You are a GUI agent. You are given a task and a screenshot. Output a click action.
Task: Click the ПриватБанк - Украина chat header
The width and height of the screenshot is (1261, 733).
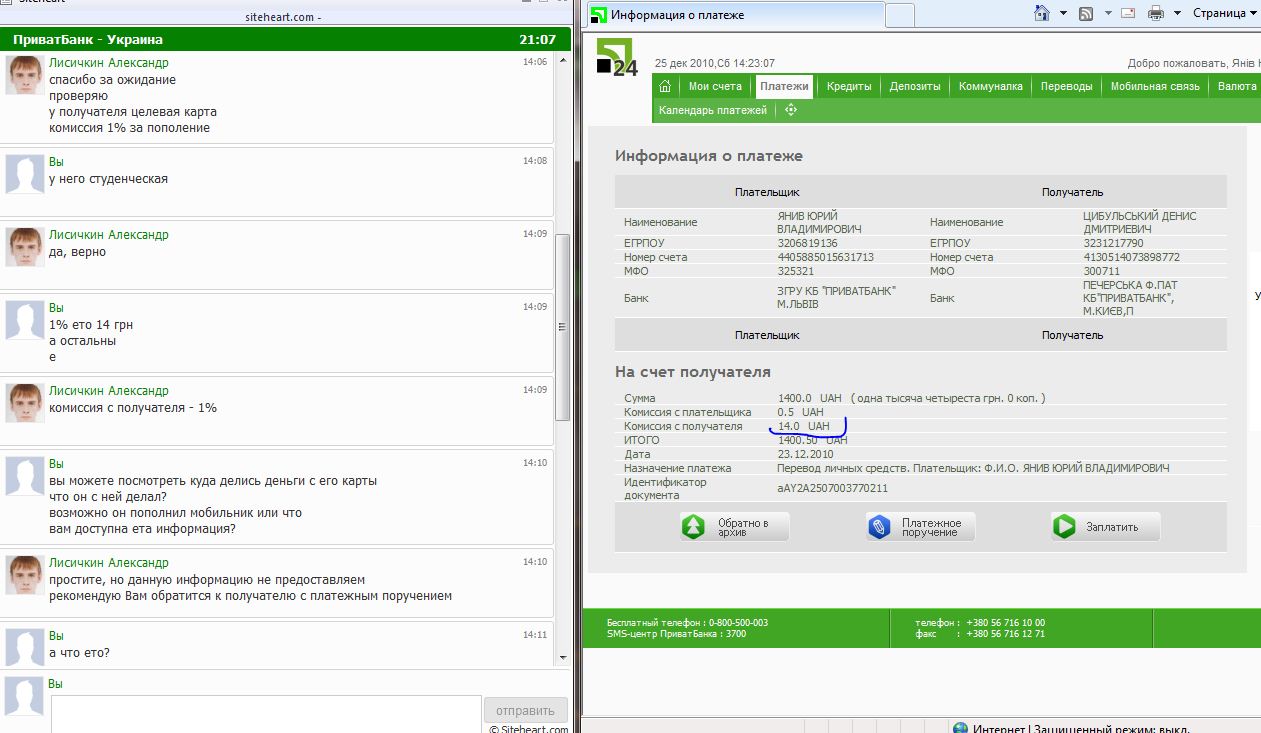(284, 39)
